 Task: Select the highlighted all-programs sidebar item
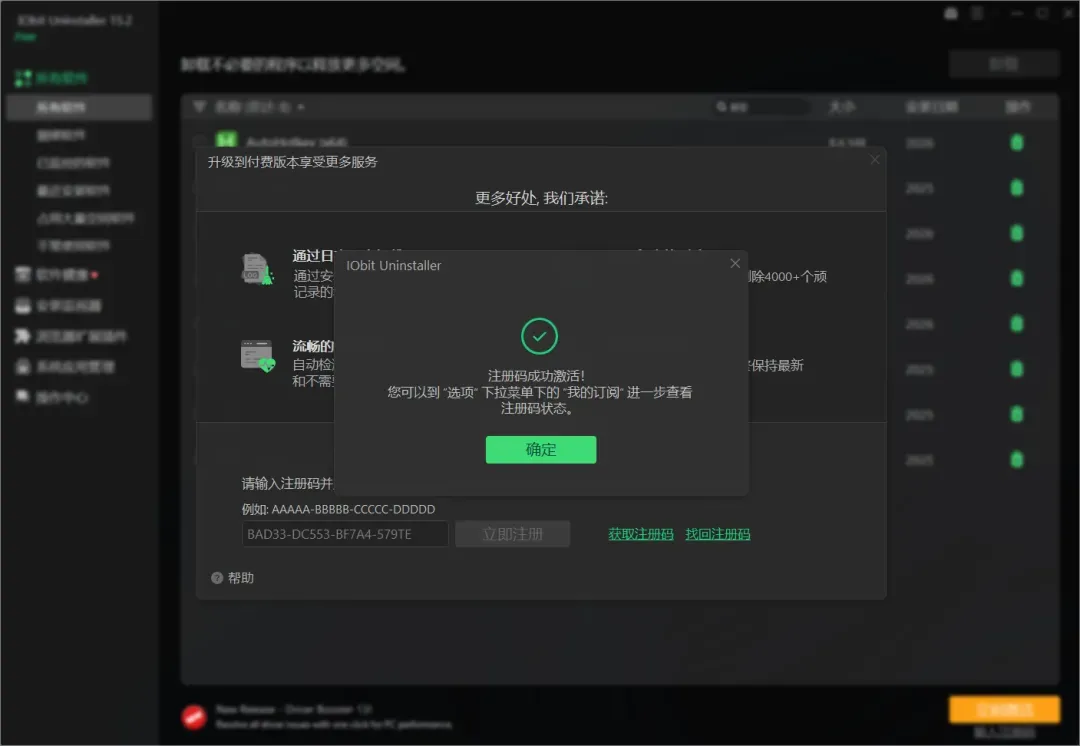pos(79,107)
